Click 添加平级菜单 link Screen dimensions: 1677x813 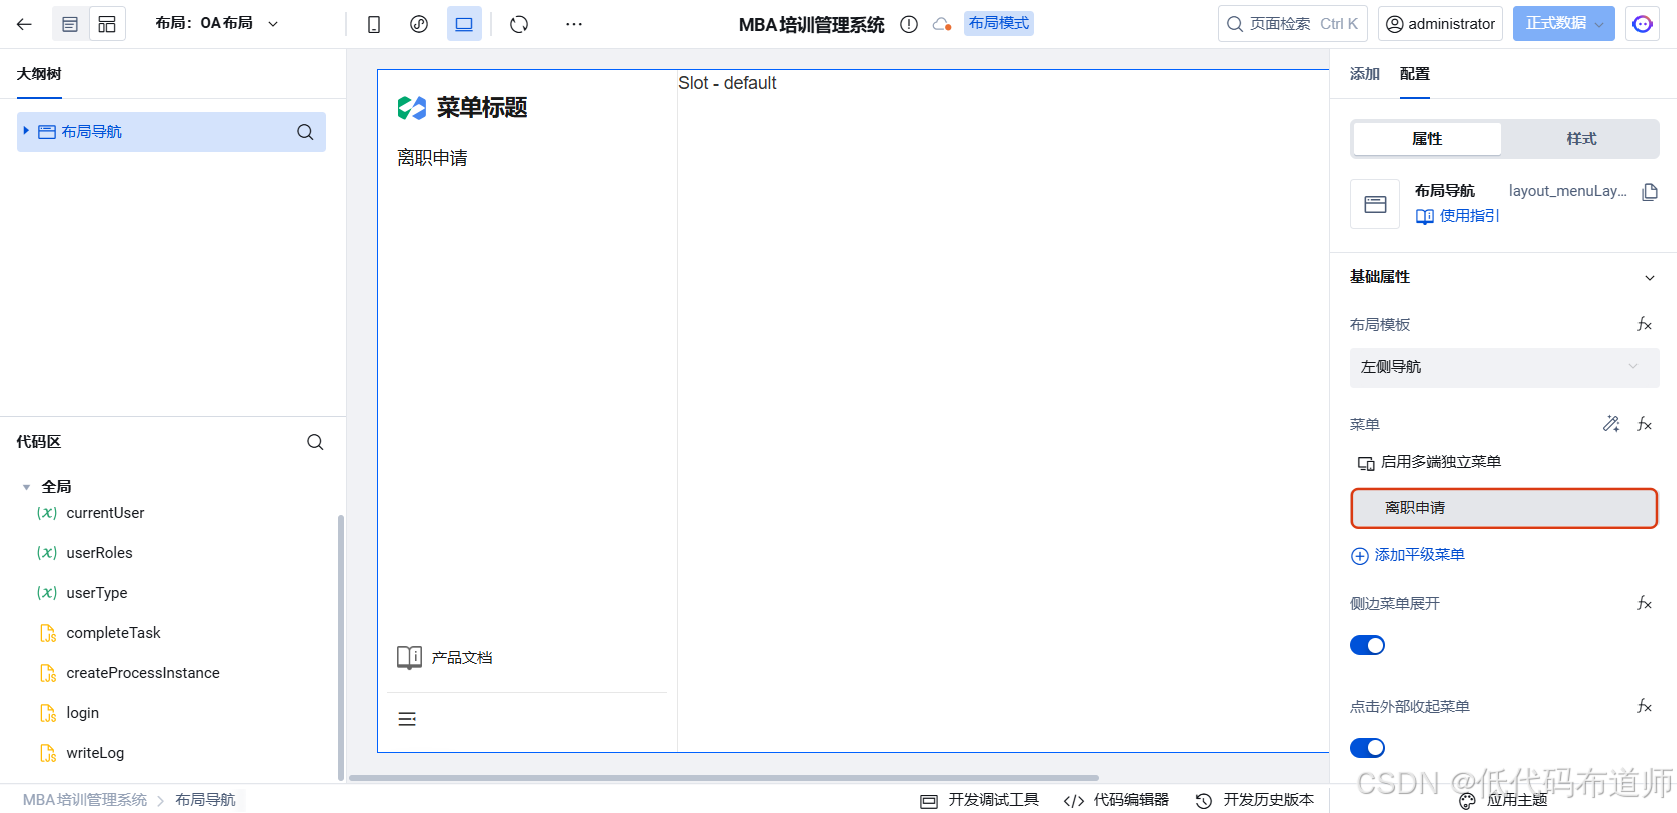(1408, 555)
